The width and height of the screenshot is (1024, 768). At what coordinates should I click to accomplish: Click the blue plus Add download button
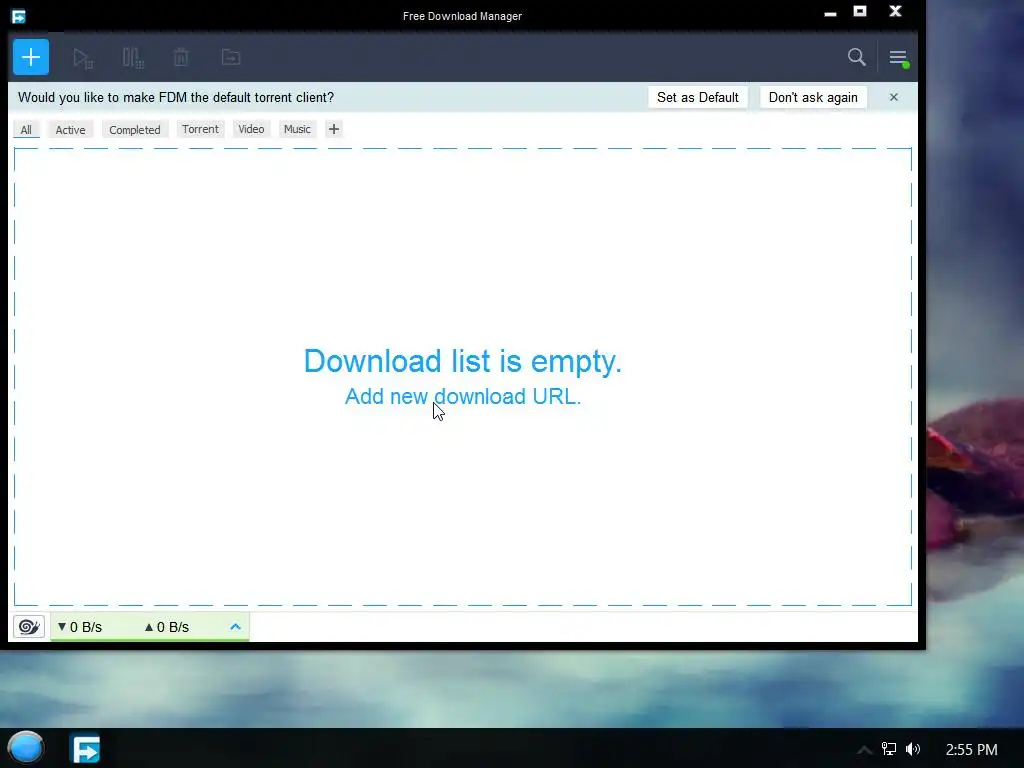click(31, 57)
